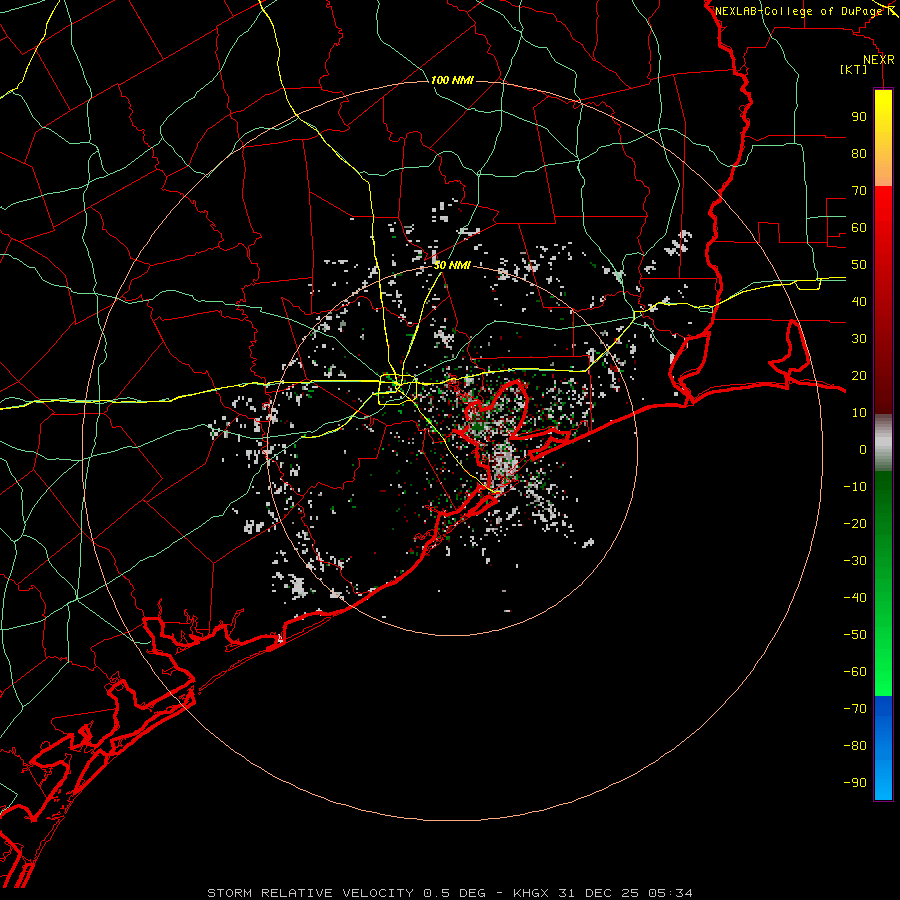Click the -80 value on the velocity scale
The width and height of the screenshot is (900, 900).
(855, 746)
